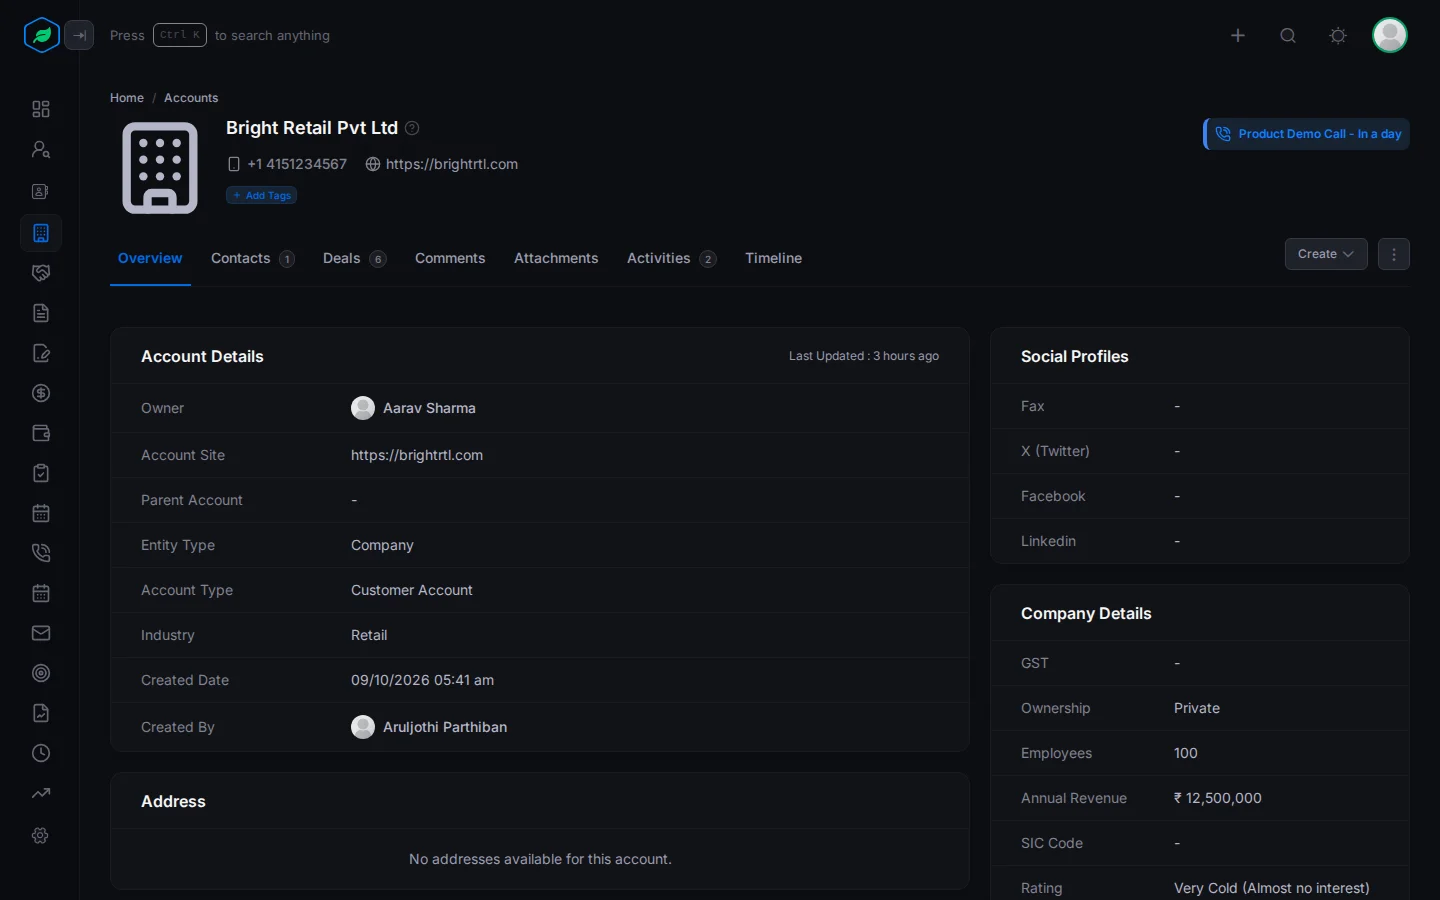Viewport: 1440px width, 900px height.
Task: Open the target goals sidebar icon
Action: point(41,673)
